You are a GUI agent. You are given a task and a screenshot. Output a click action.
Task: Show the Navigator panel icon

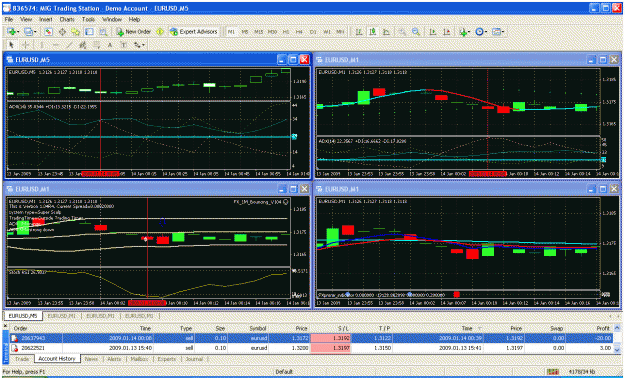(75, 32)
